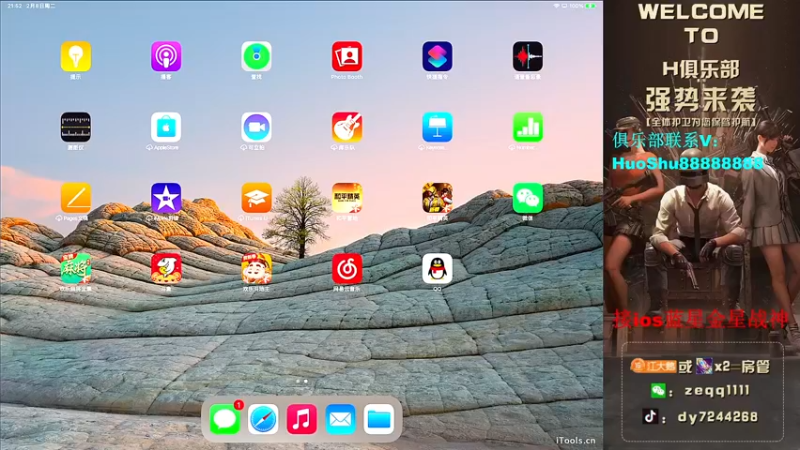Tap the home screen page indicator dots
The width and height of the screenshot is (800, 450).
[x=302, y=381]
